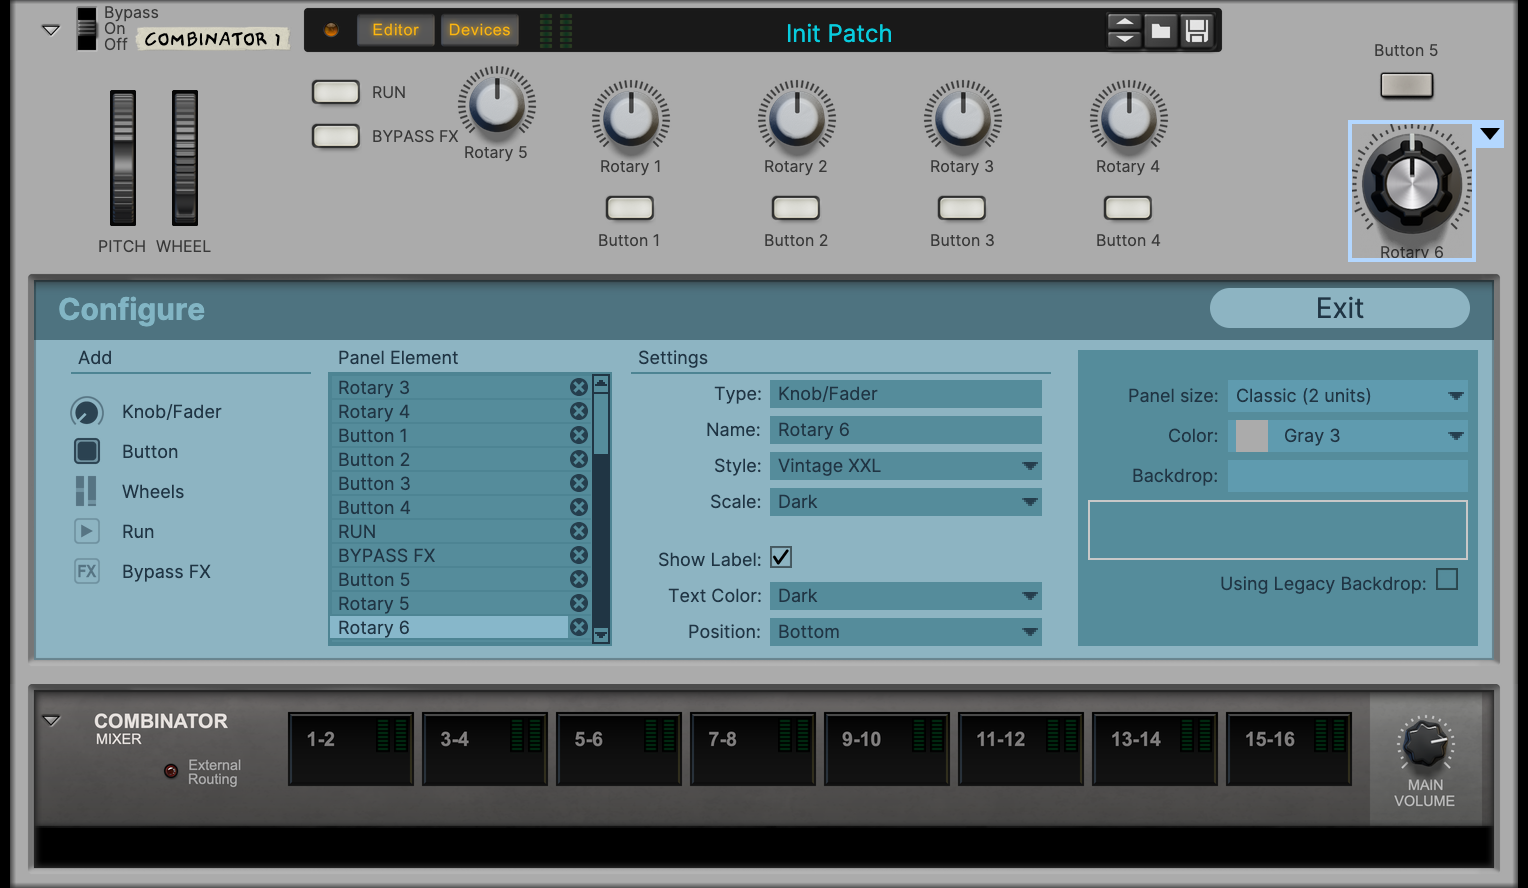Click the Mod wheel
Viewport: 1528px width, 888px height.
click(185, 158)
